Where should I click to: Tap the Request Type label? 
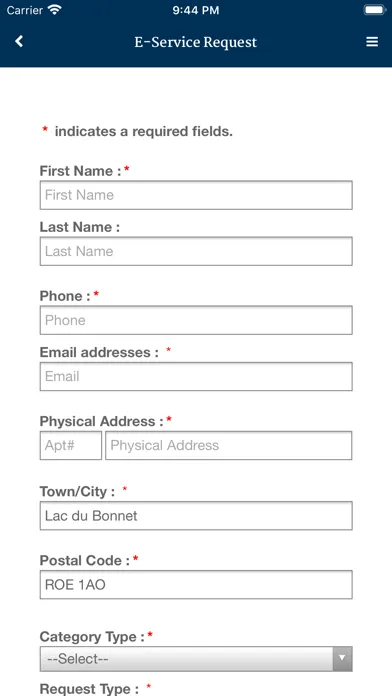(89, 689)
